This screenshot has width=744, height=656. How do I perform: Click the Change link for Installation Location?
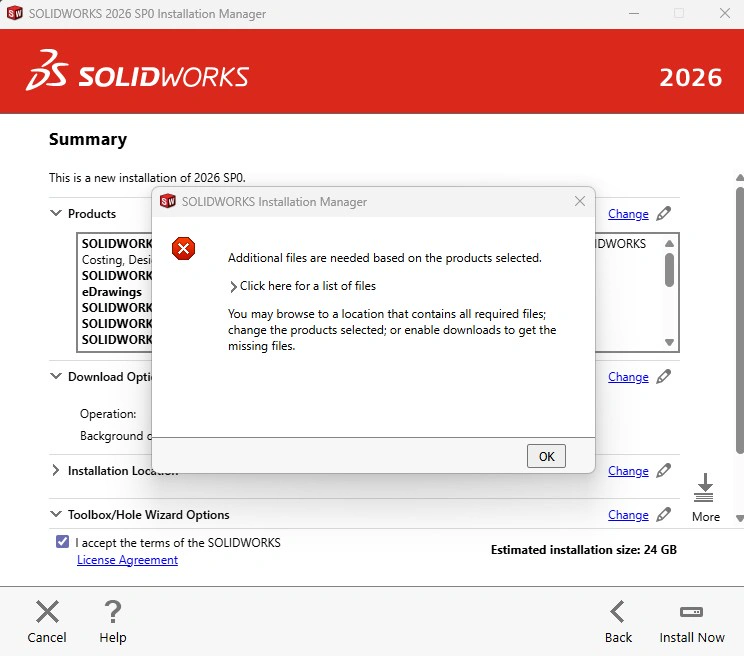tap(628, 471)
